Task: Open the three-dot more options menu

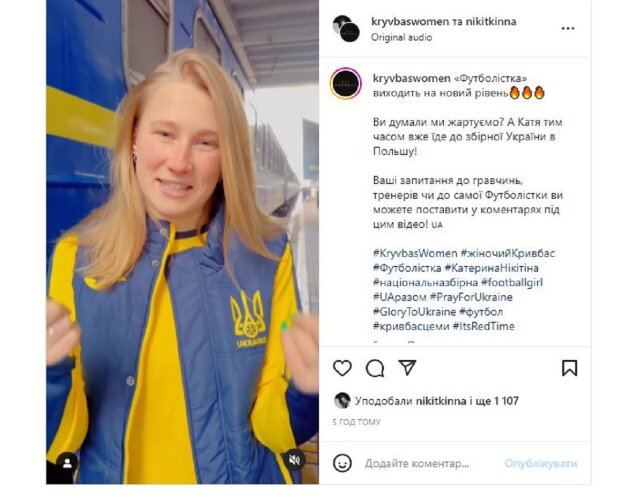Action: point(568,28)
